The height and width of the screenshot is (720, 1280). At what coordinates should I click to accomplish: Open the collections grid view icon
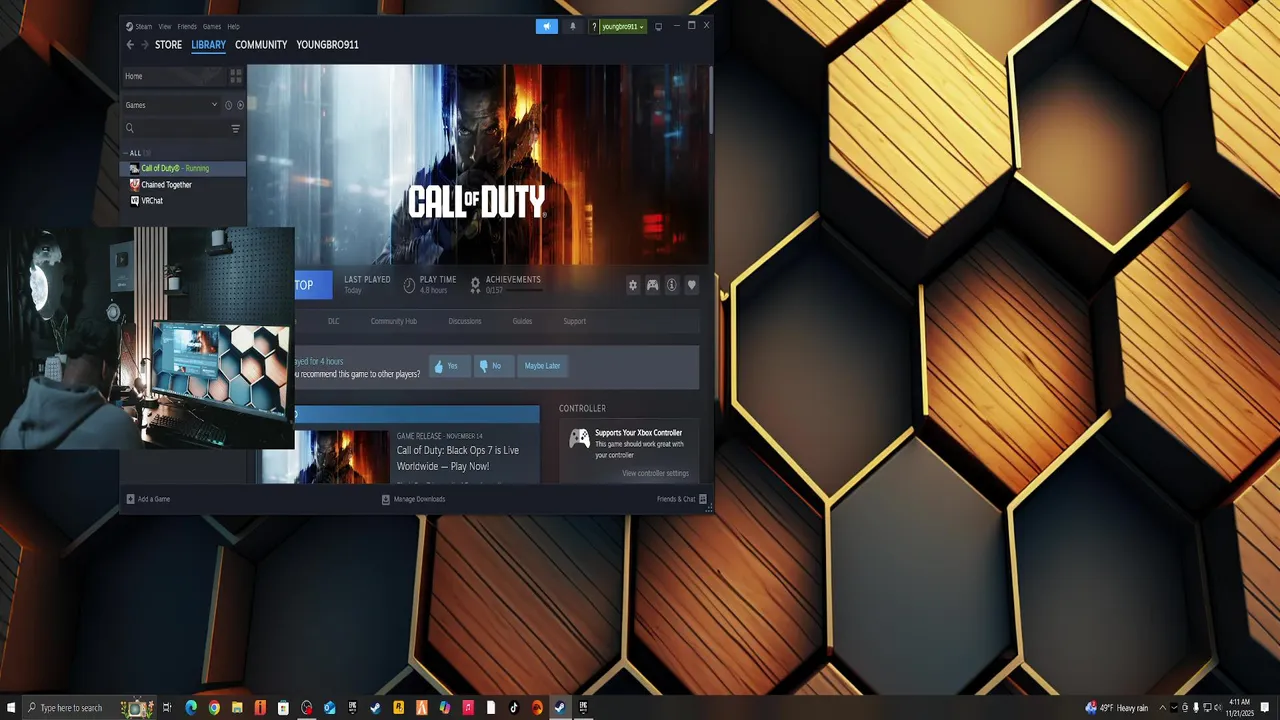tap(236, 76)
